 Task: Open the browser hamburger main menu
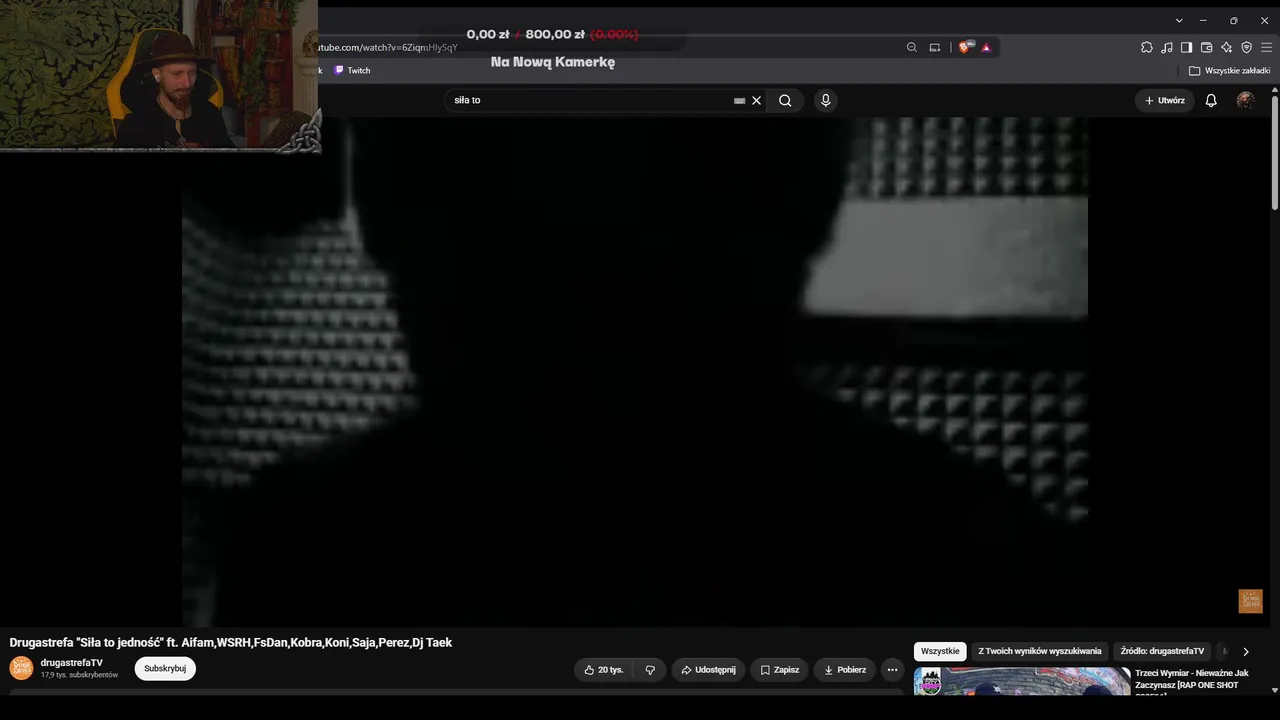coord(1267,47)
